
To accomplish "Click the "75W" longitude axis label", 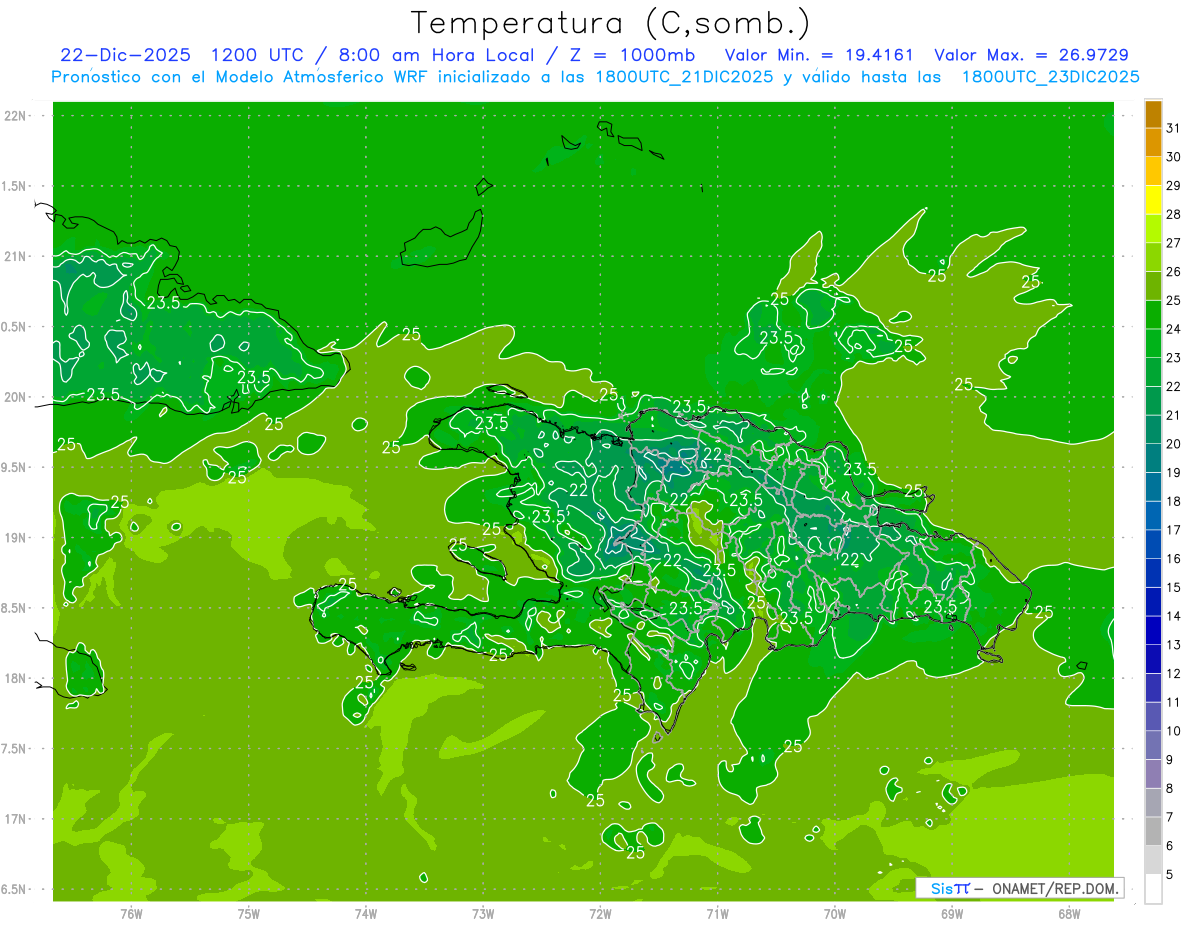I will (x=249, y=913).
